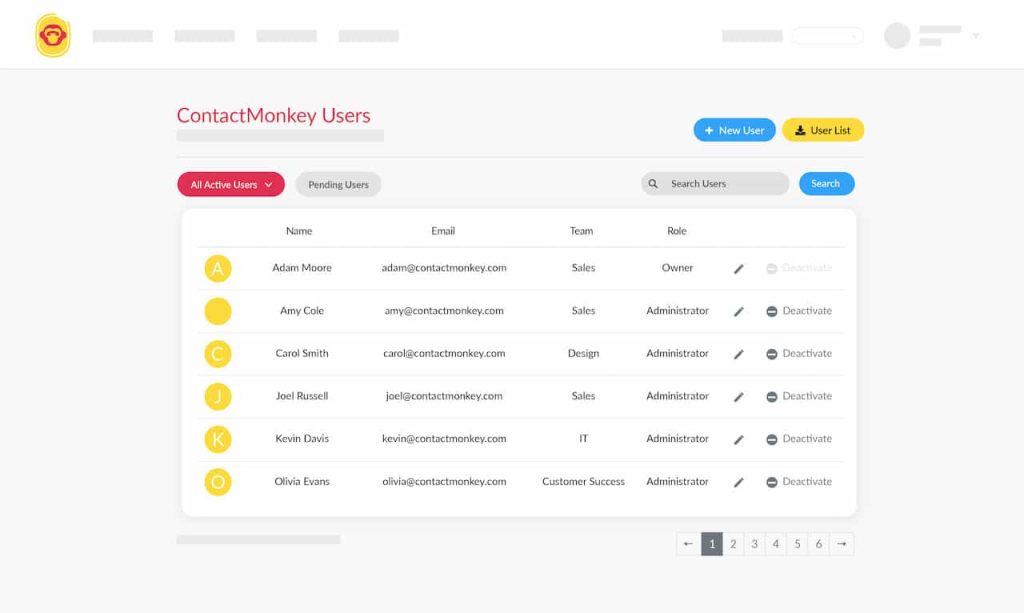The image size is (1024, 613).
Task: Click Joel Russell's 'J' avatar
Action: [218, 396]
